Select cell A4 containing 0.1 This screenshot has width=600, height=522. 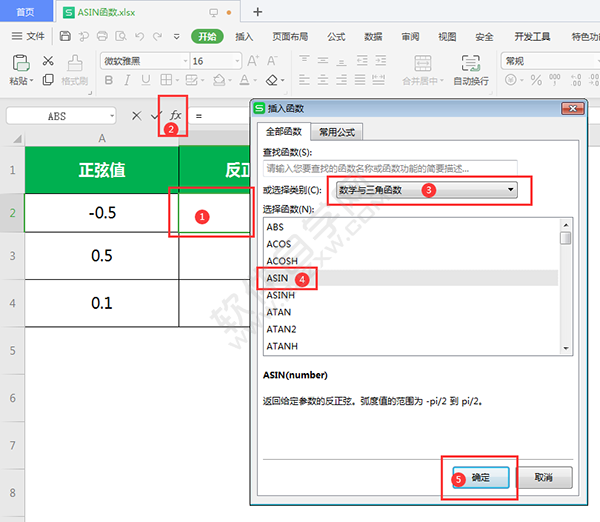coord(102,303)
